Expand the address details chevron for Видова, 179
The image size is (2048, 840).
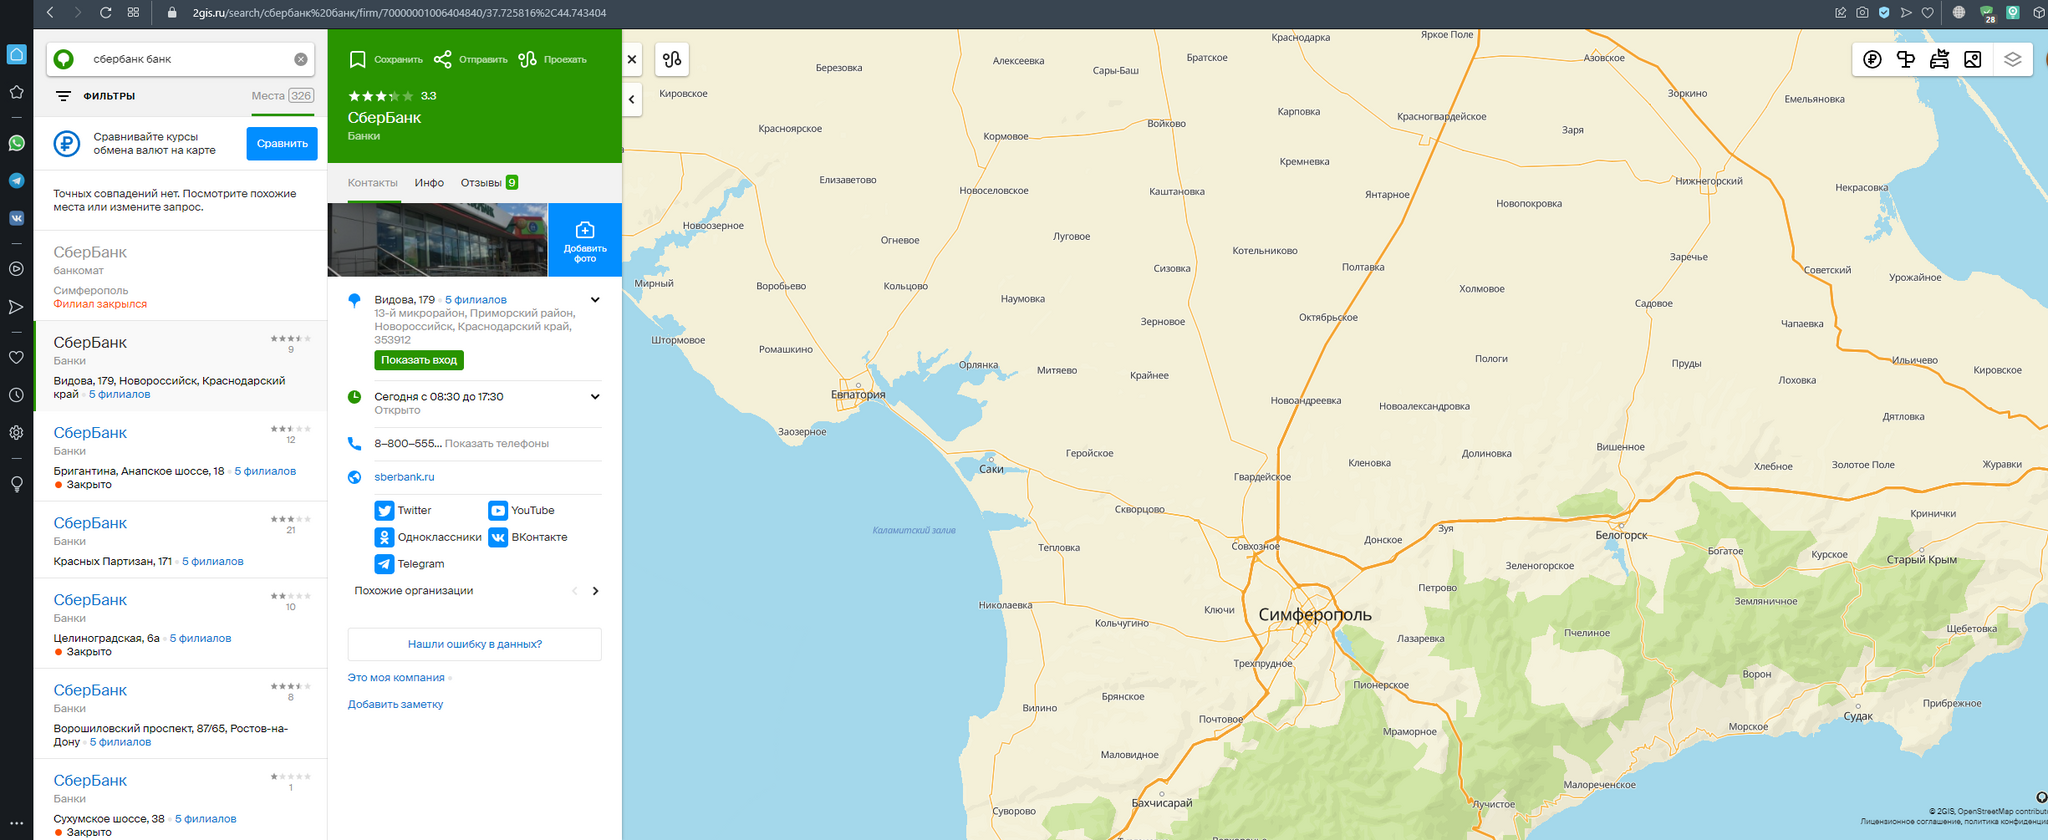(x=595, y=300)
